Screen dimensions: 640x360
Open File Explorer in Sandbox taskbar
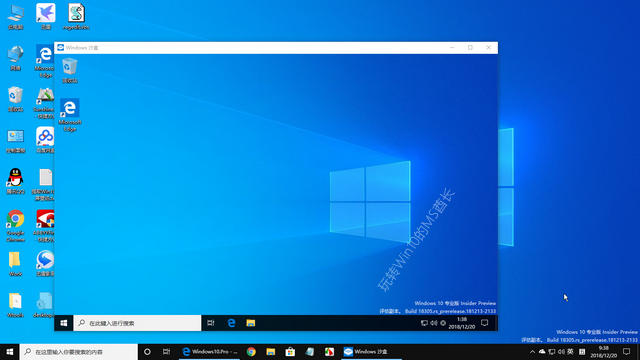251,323
